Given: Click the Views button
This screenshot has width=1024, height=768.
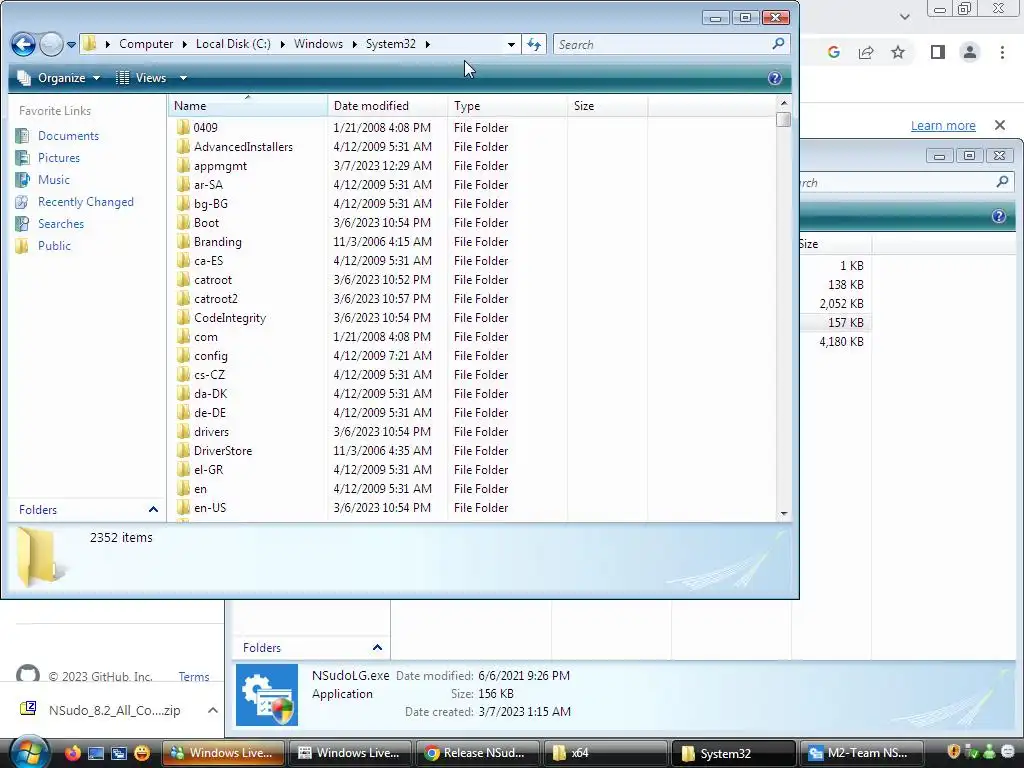Looking at the screenshot, I should (142, 78).
